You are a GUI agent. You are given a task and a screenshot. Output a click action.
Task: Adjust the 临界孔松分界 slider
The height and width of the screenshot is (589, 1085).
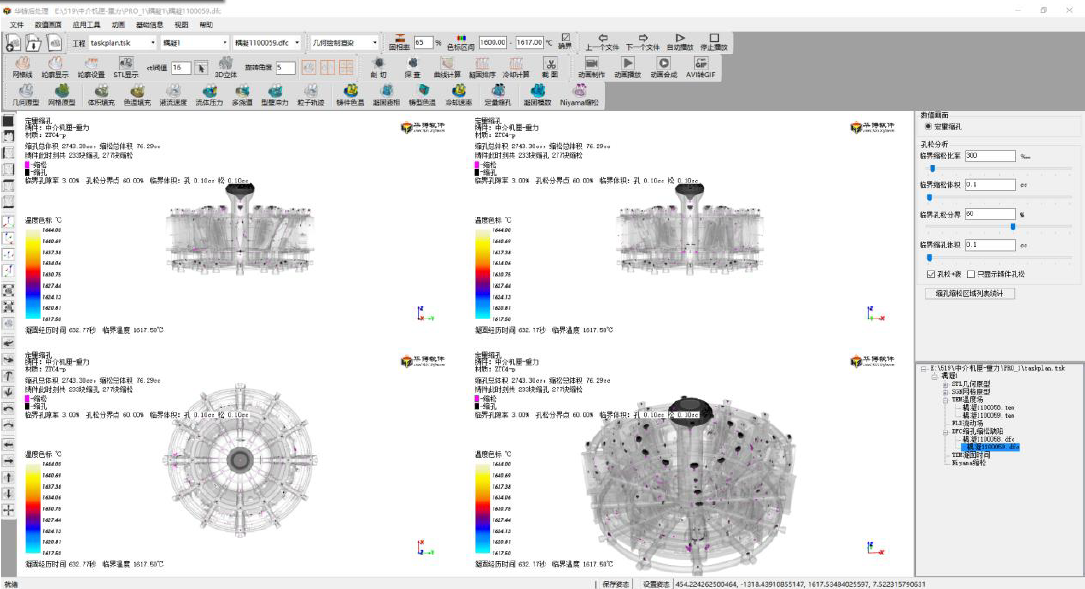coord(1012,226)
